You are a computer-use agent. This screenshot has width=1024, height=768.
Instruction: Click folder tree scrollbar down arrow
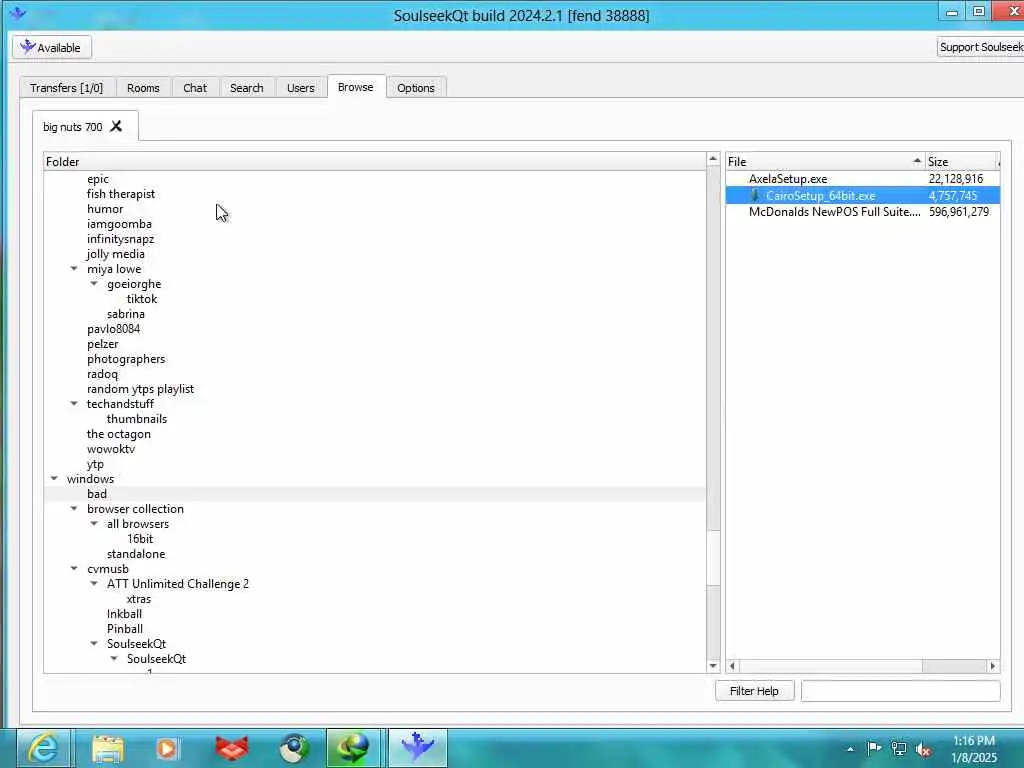pyautogui.click(x=713, y=666)
